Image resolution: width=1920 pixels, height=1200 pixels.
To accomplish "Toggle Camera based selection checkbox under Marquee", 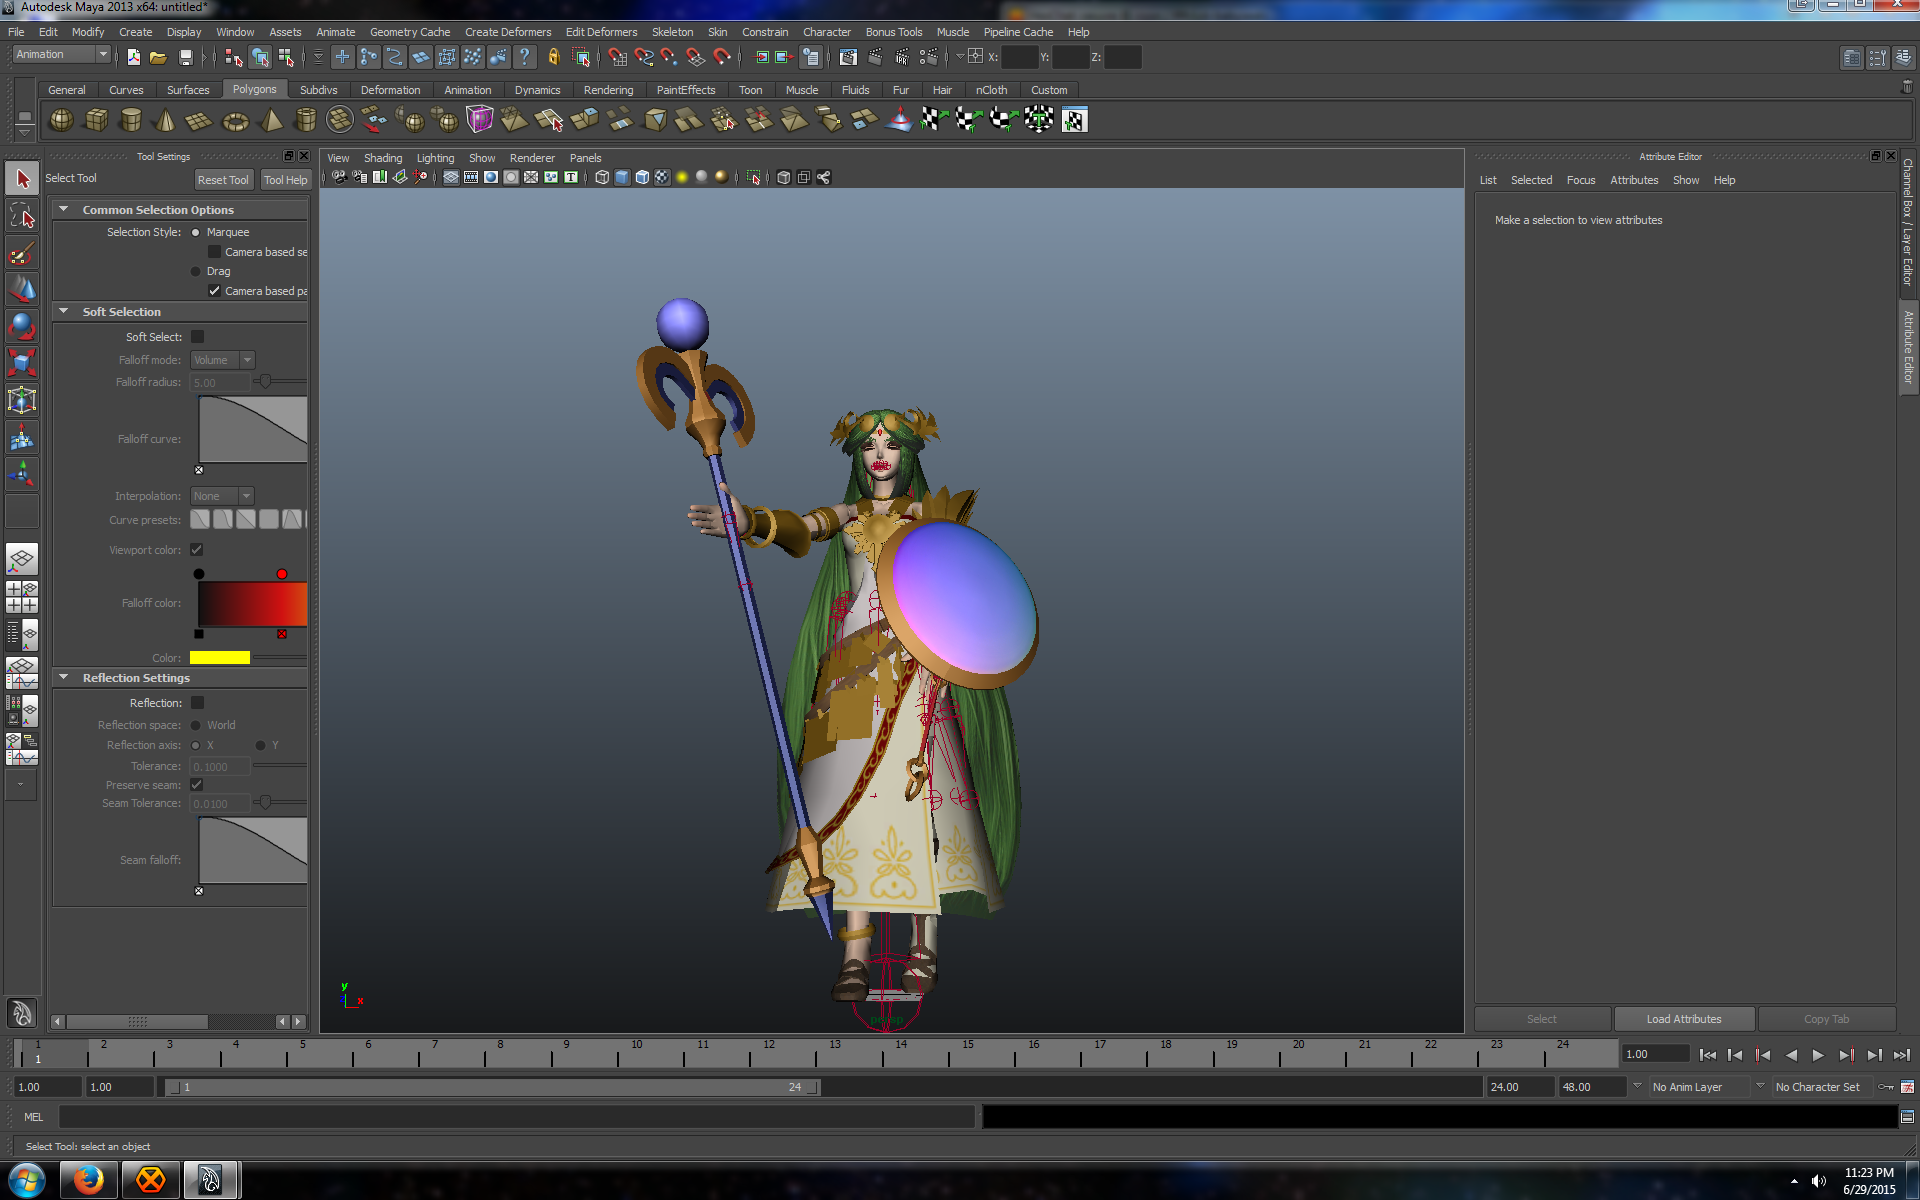I will [214, 252].
